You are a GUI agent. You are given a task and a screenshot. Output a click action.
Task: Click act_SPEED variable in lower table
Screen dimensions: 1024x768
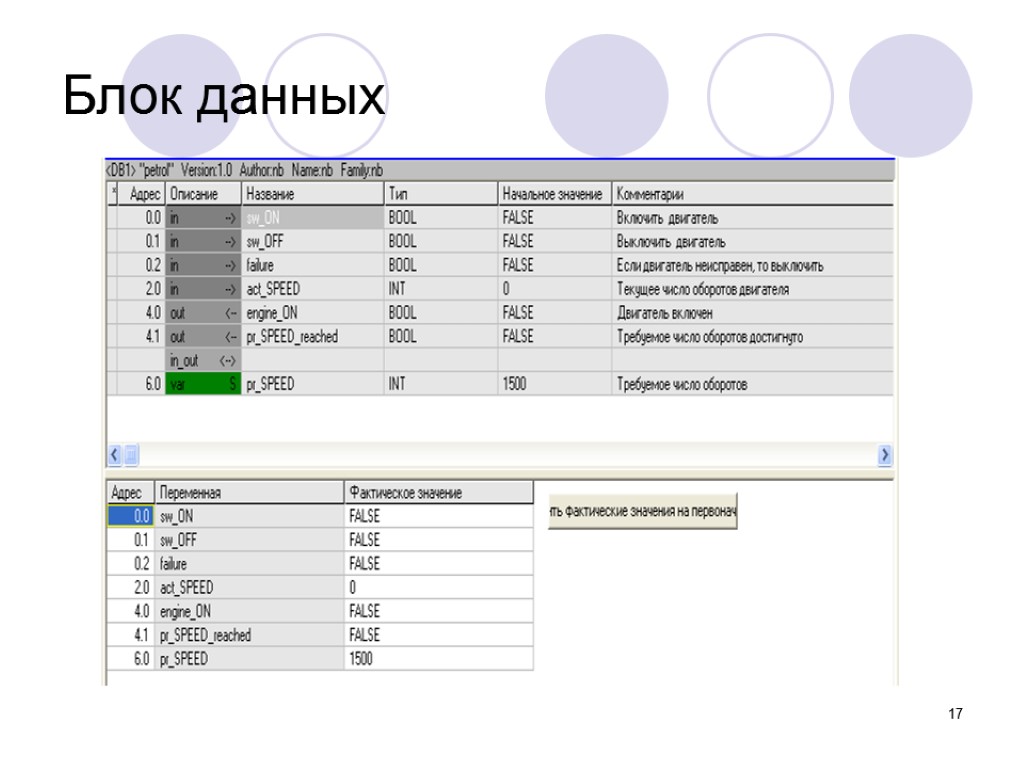pos(249,588)
